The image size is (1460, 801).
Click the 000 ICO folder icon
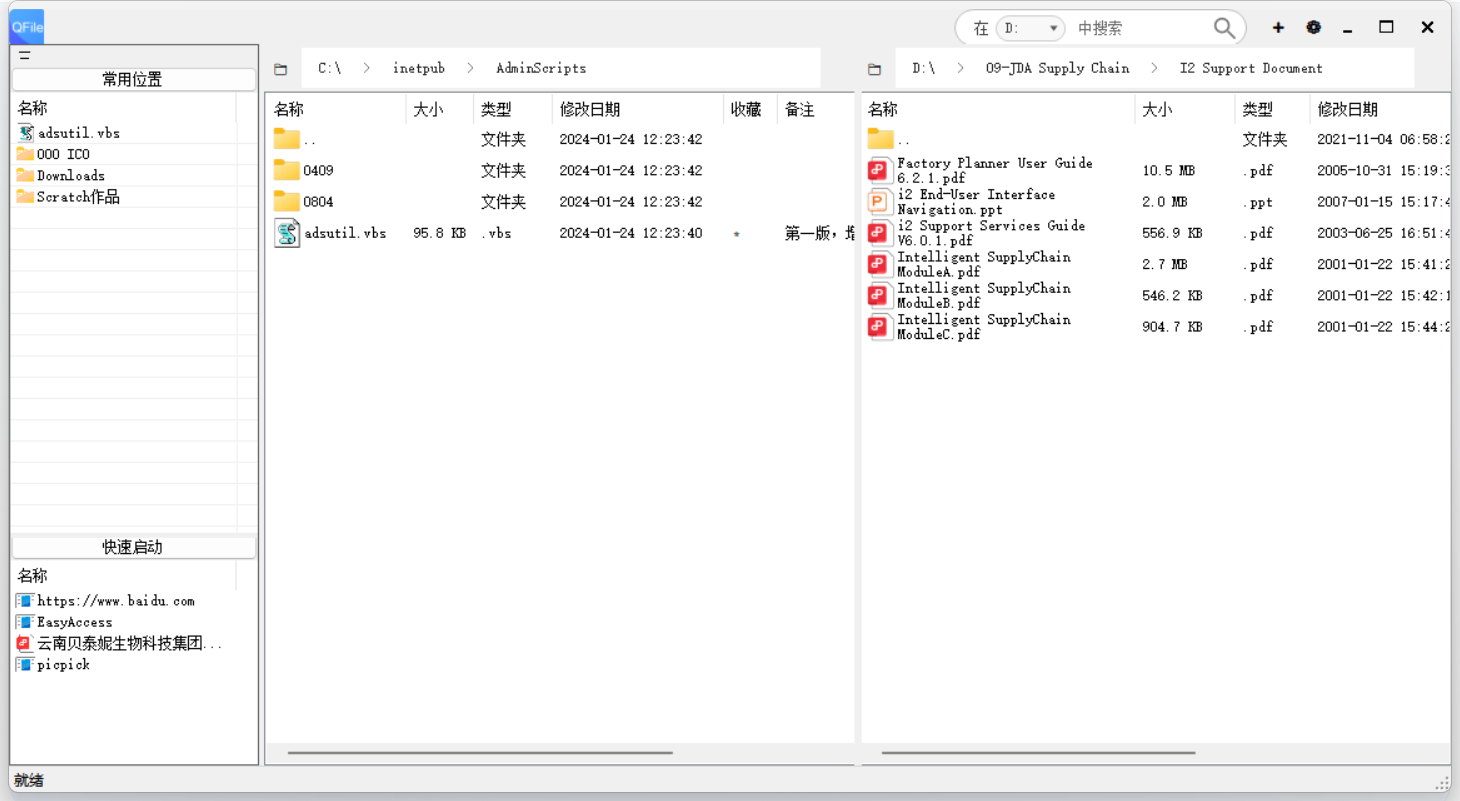[x=25, y=154]
